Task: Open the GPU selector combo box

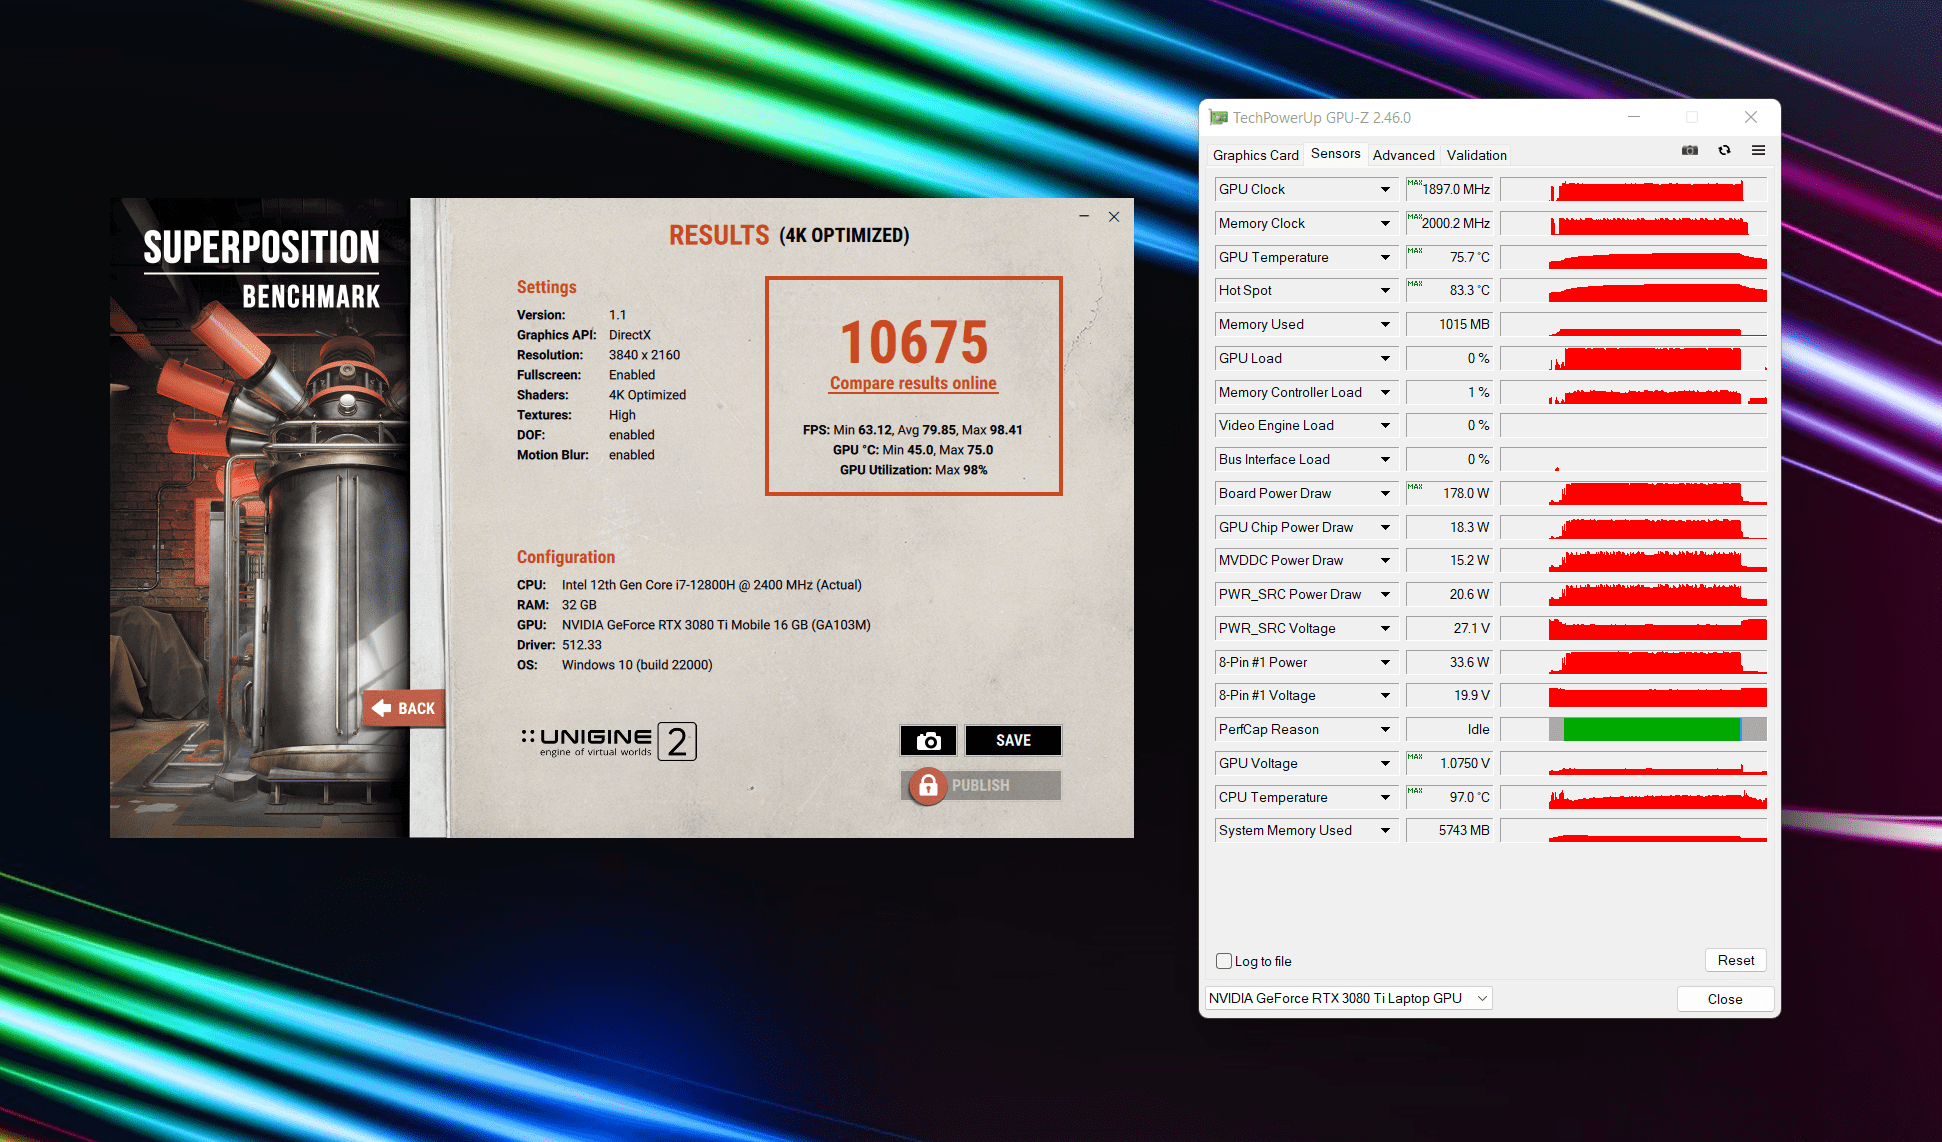Action: pos(1349,998)
